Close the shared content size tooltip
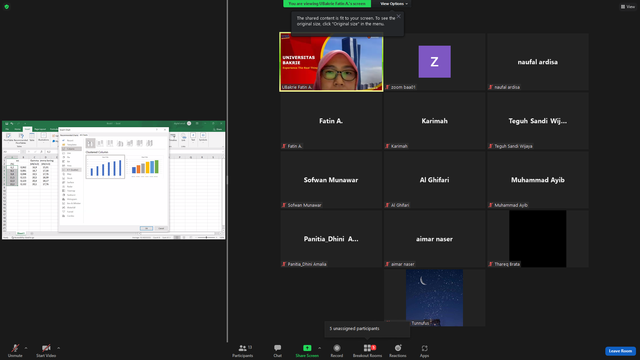 tap(399, 16)
